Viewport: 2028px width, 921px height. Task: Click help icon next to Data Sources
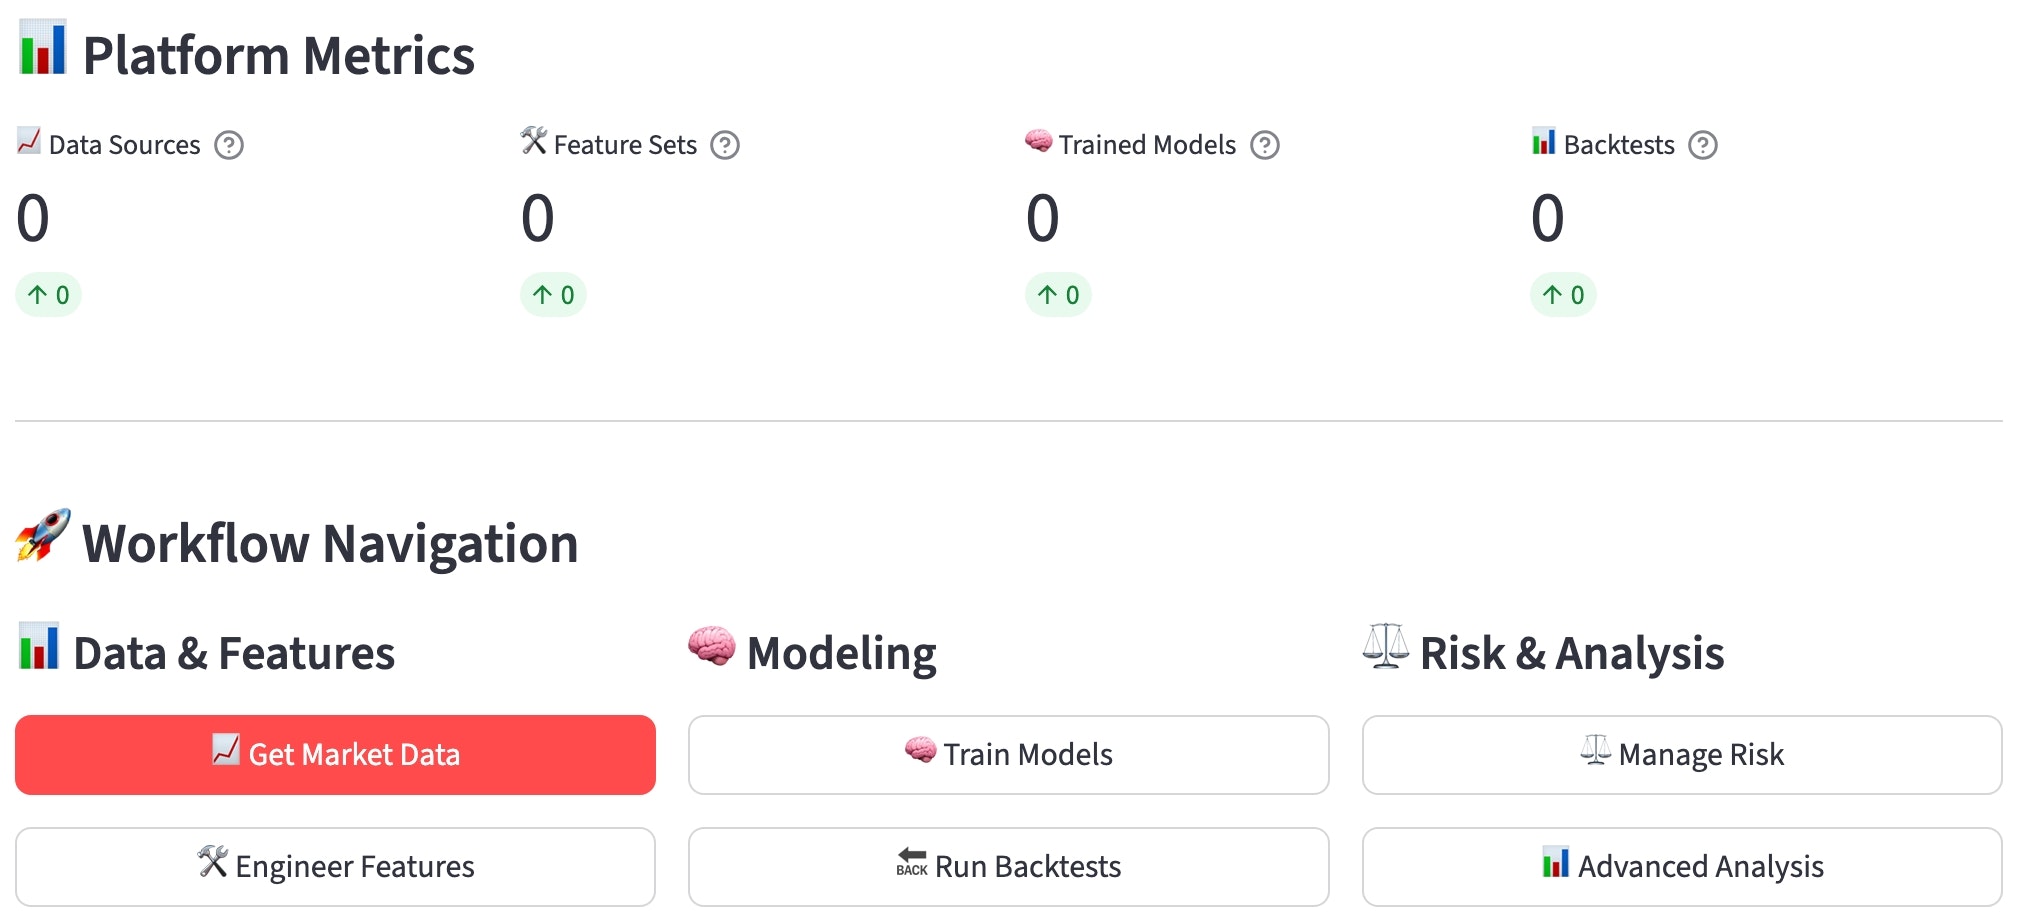pyautogui.click(x=229, y=146)
